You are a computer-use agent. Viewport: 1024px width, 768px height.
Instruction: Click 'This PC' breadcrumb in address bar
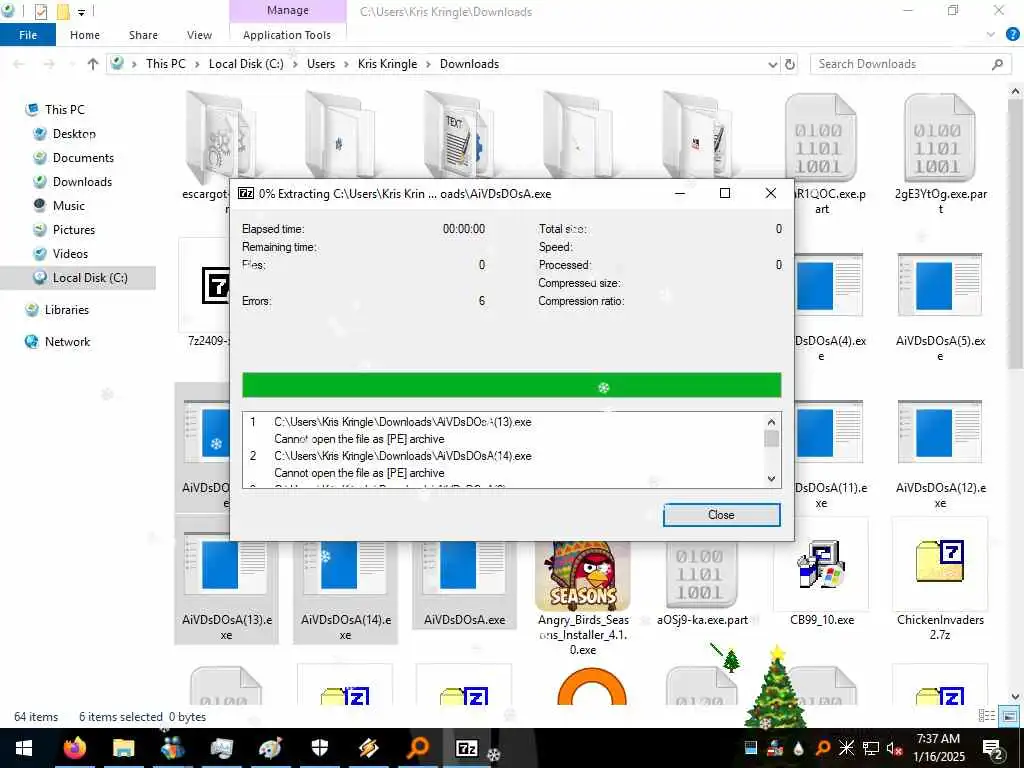[x=166, y=64]
